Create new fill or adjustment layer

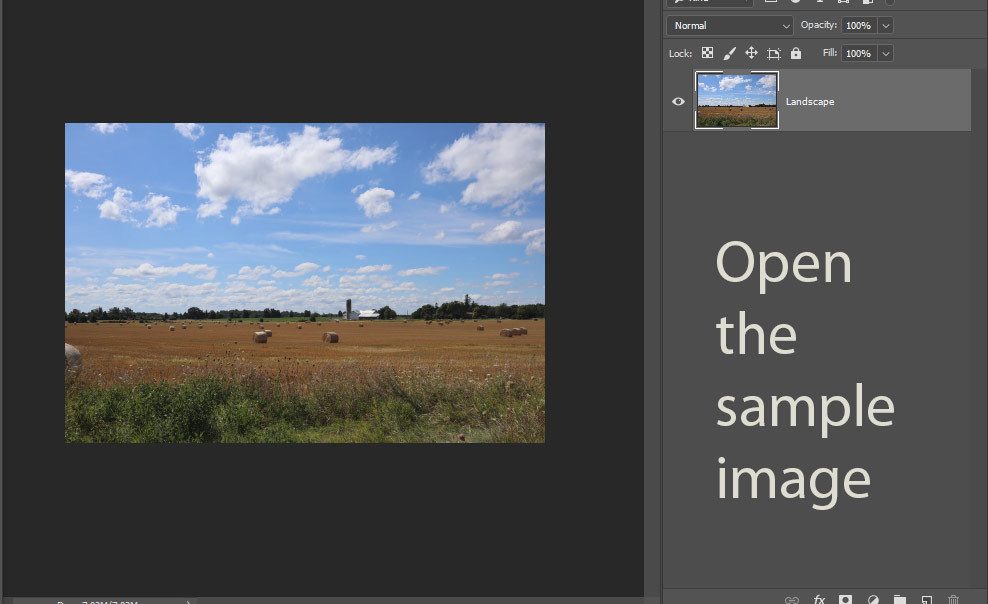pyautogui.click(x=873, y=599)
